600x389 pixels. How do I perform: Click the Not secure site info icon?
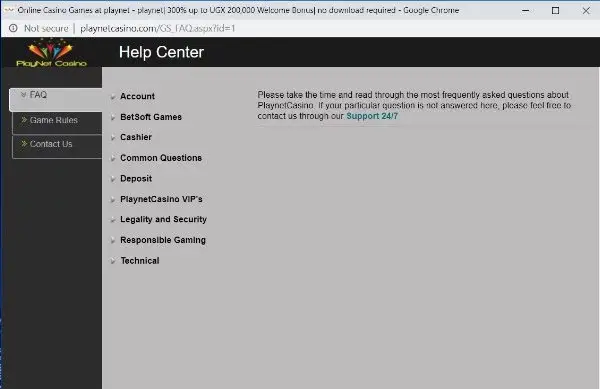[13, 28]
